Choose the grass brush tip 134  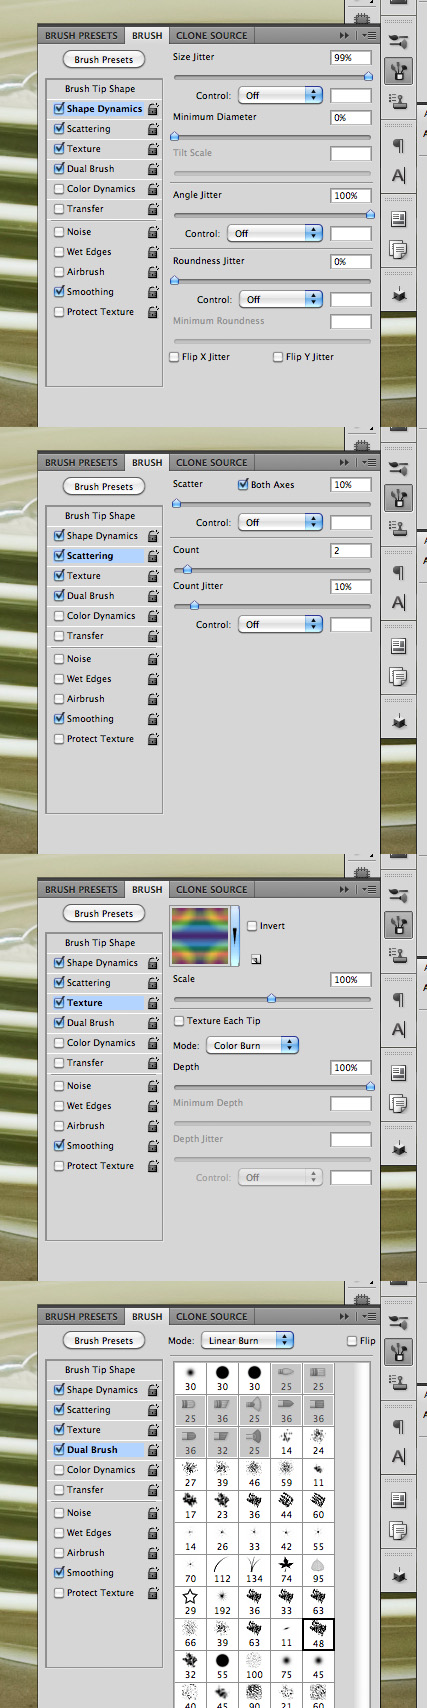254,1570
